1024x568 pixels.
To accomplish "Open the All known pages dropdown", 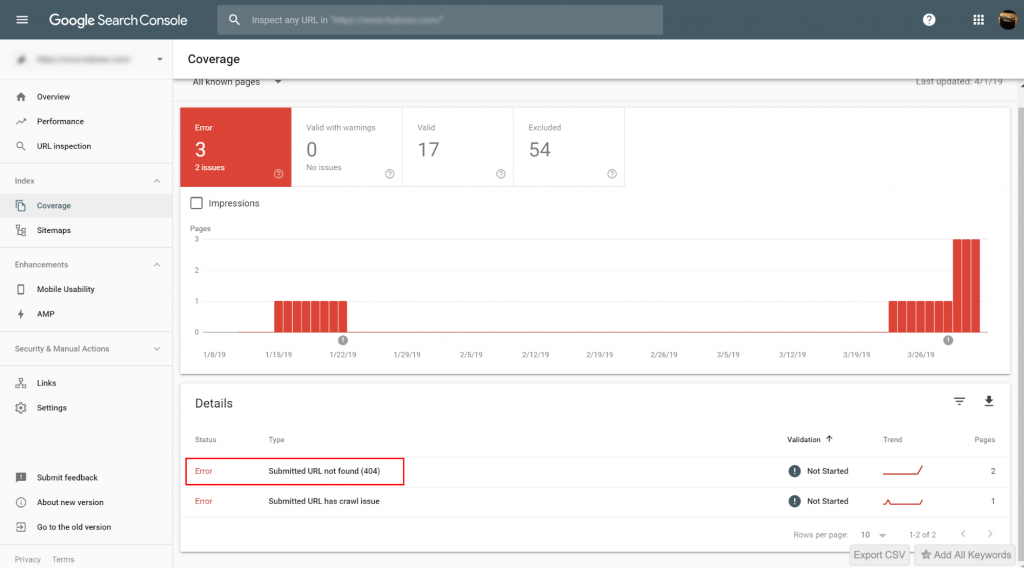I will pos(237,82).
